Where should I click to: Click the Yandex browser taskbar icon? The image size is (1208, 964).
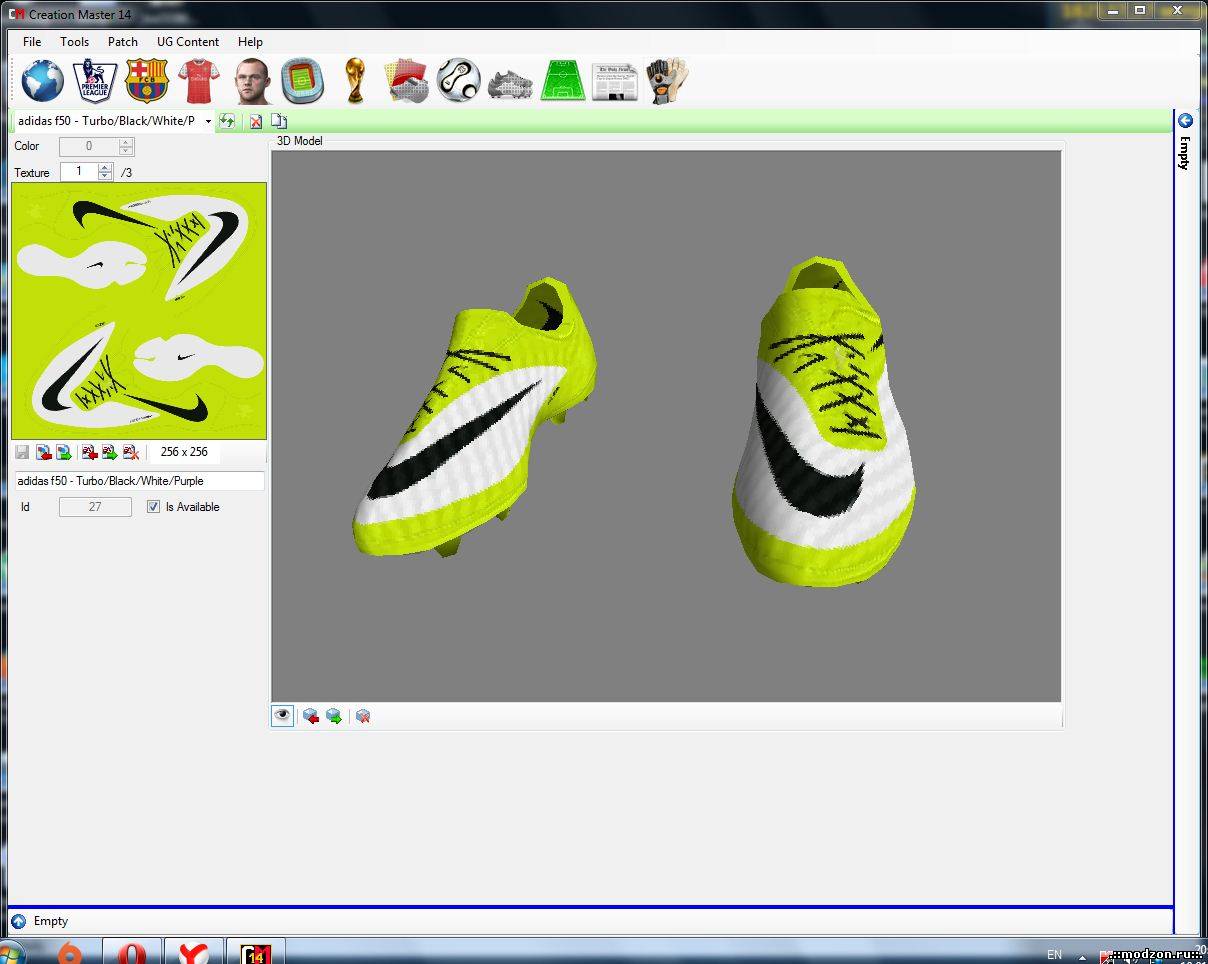pyautogui.click(x=193, y=952)
